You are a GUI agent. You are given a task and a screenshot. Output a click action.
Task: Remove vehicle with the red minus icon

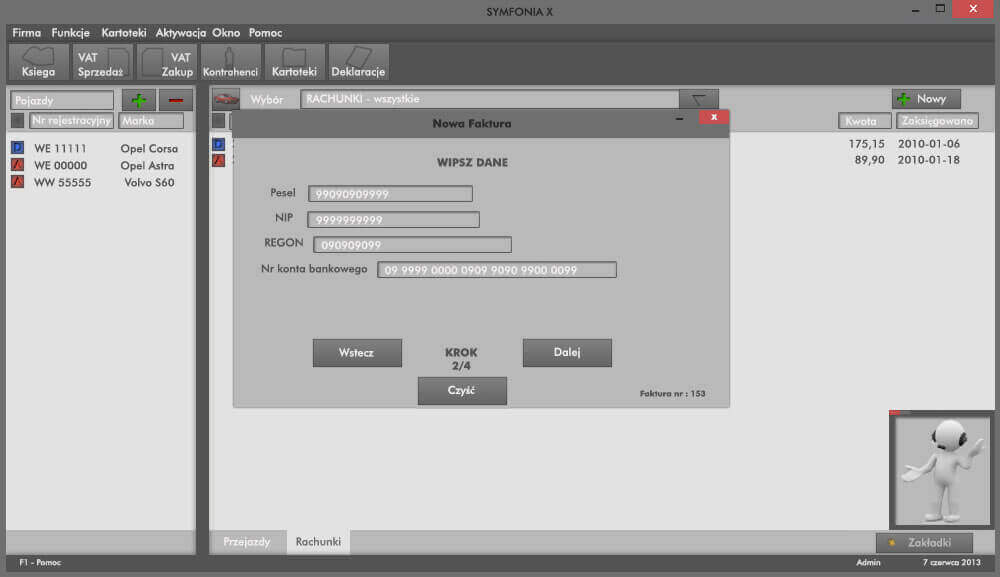[176, 100]
